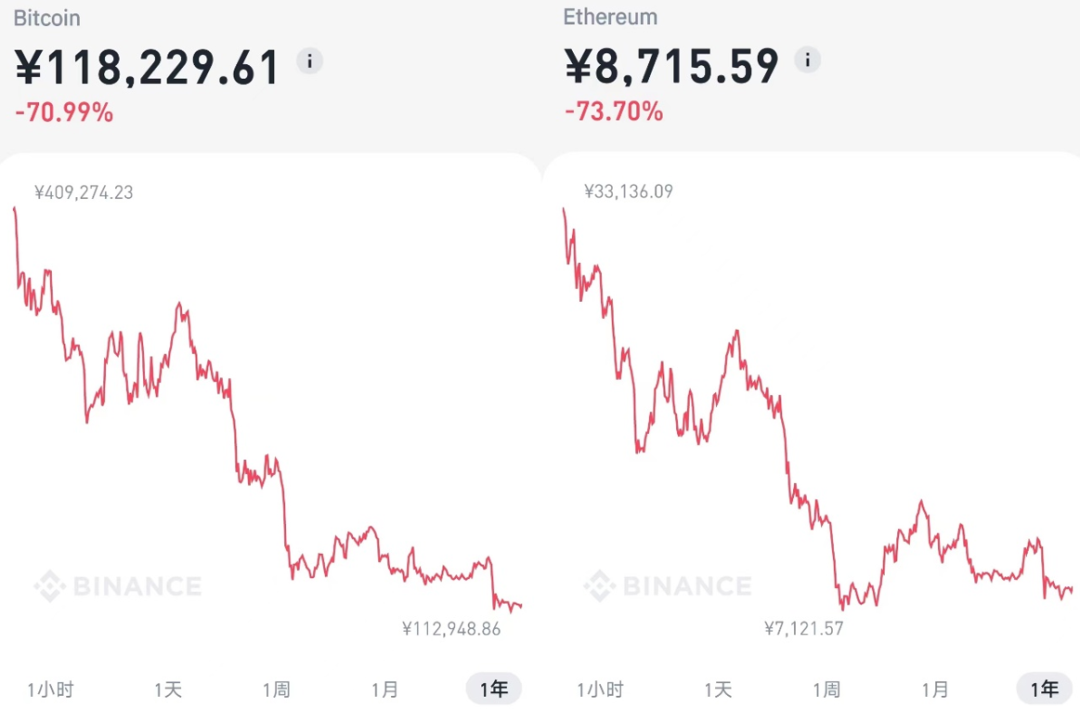Click the Ethereum price ¥8,715.59
The height and width of the screenshot is (709, 1080).
[x=672, y=67]
